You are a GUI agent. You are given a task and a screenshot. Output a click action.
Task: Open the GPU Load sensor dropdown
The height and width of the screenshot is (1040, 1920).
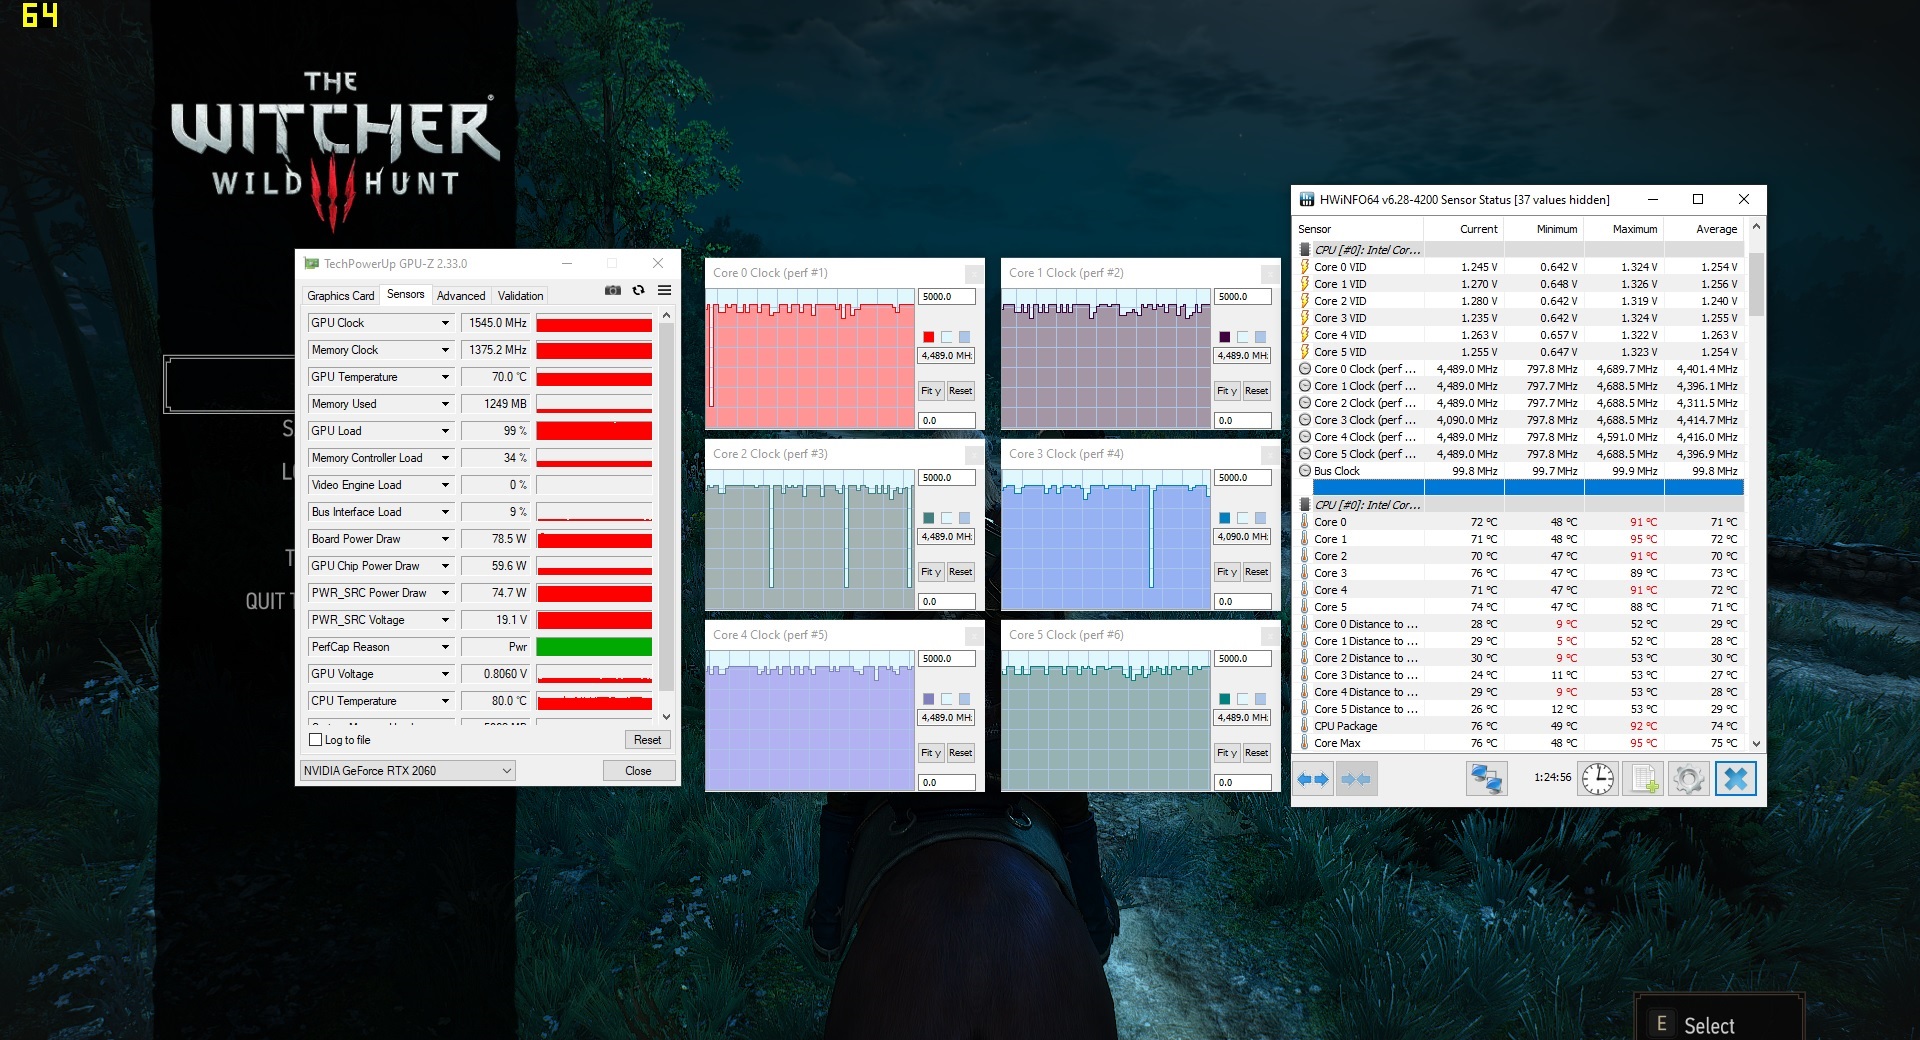[446, 431]
